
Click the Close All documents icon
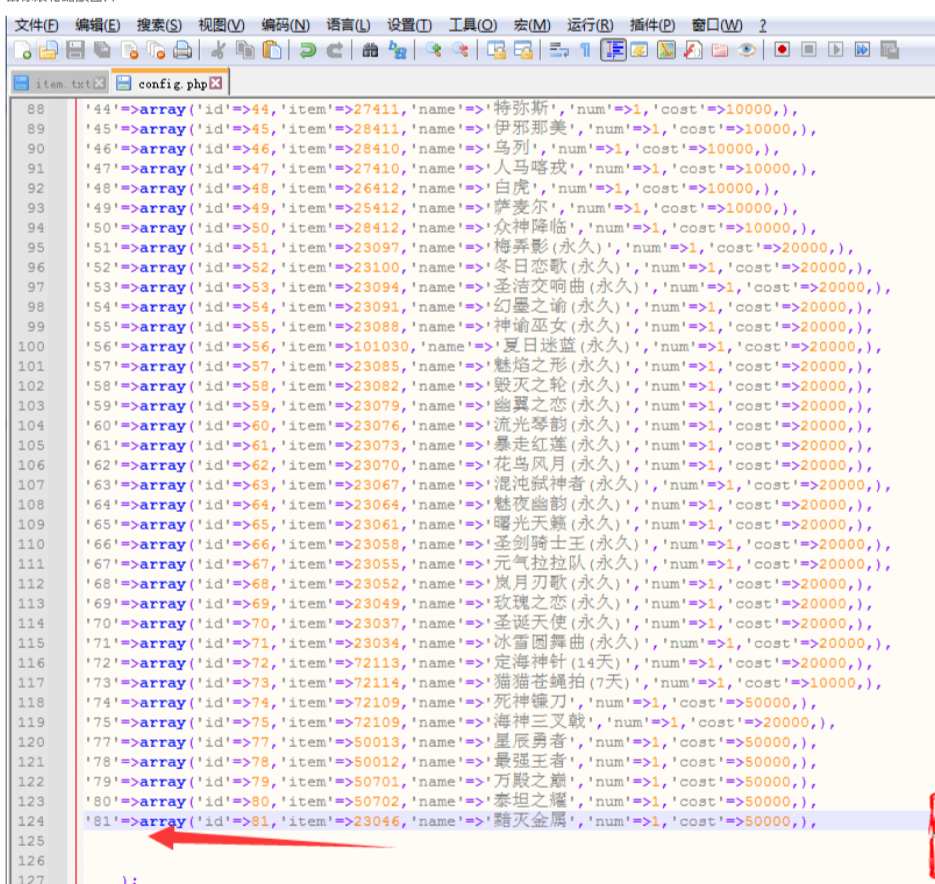pyautogui.click(x=156, y=50)
